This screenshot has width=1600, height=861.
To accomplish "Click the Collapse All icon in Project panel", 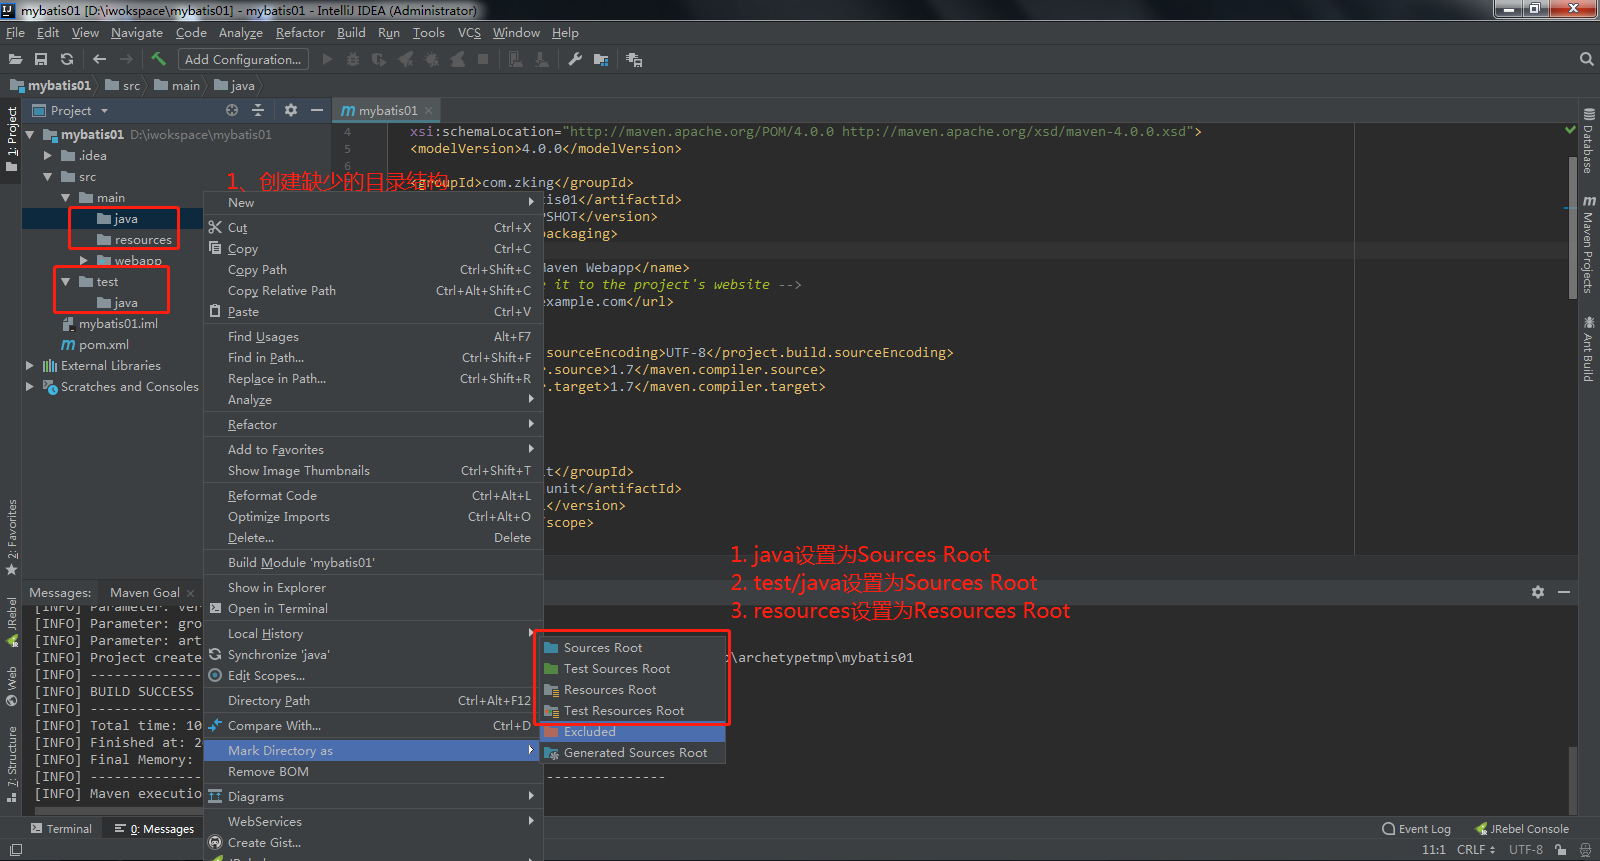I will click(258, 110).
